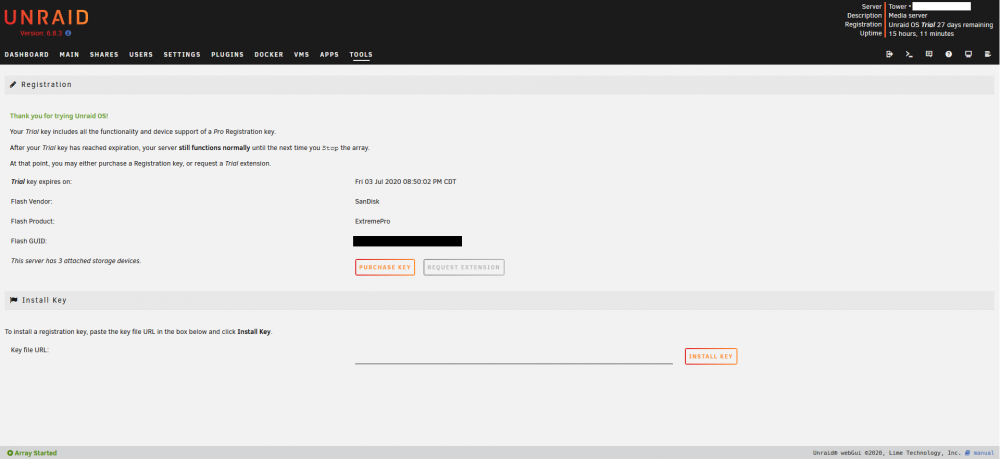1000x459 pixels.
Task: Click the SanDisk flash vendor value
Action: coord(367,201)
